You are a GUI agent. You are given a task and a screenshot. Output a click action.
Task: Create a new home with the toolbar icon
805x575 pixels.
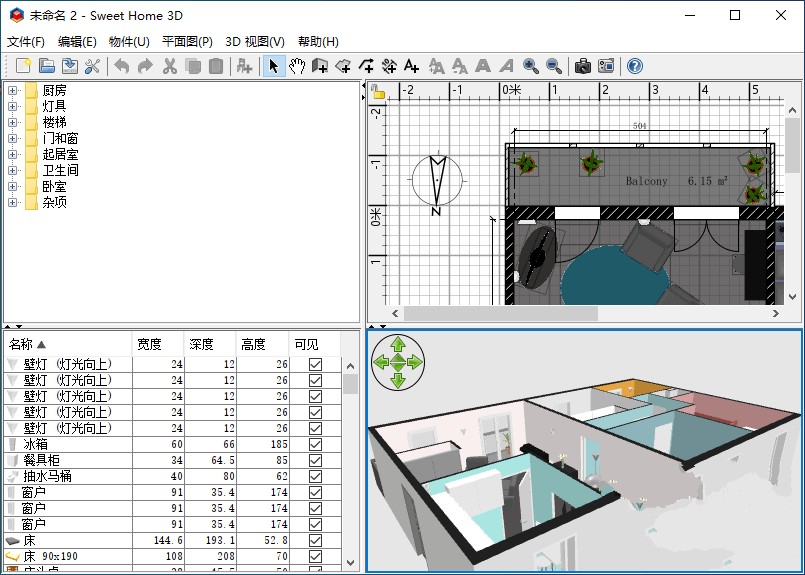tap(24, 66)
